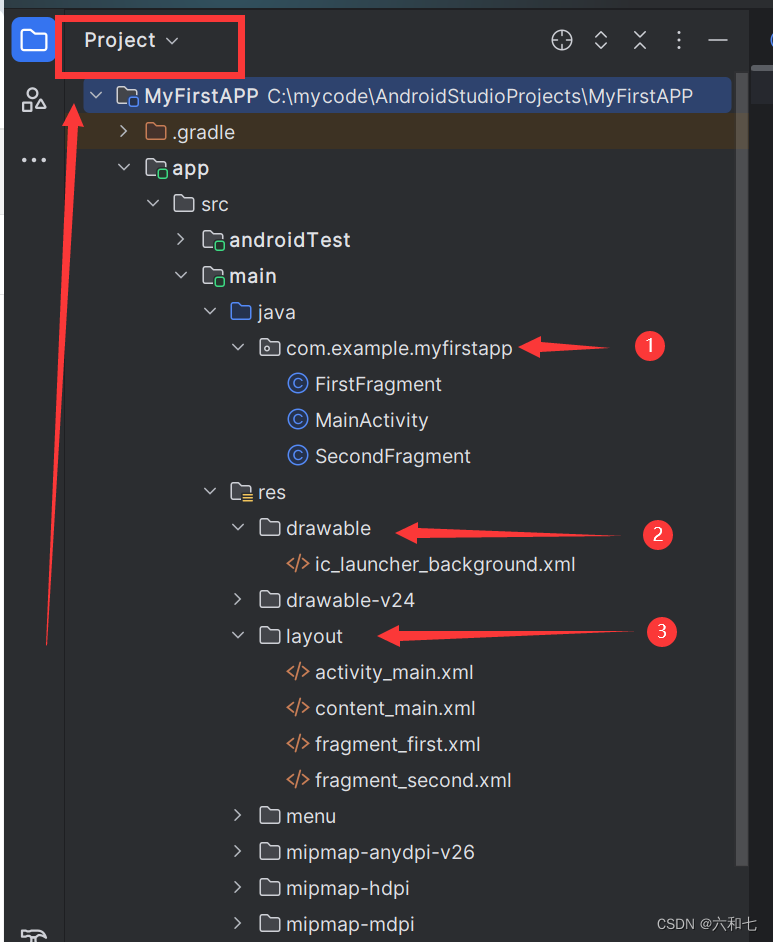Expand the mipmap-hdpi folder chevron
Viewport: 773px width, 942px height.
pos(238,888)
